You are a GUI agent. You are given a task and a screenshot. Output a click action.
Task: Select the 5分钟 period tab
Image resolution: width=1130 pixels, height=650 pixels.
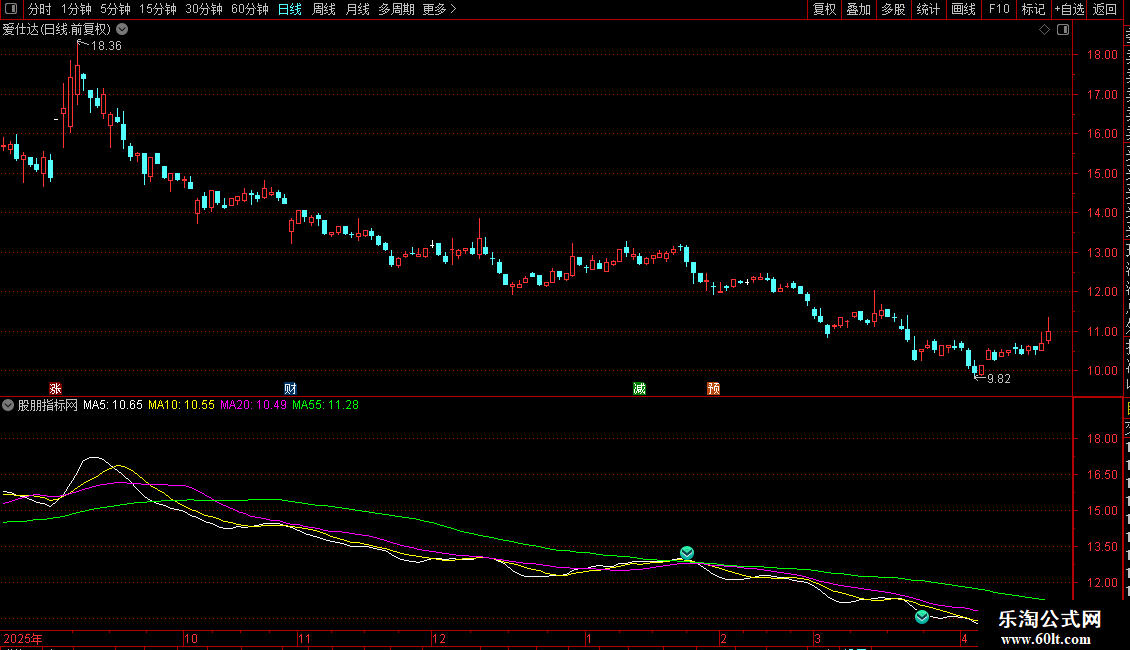[115, 9]
